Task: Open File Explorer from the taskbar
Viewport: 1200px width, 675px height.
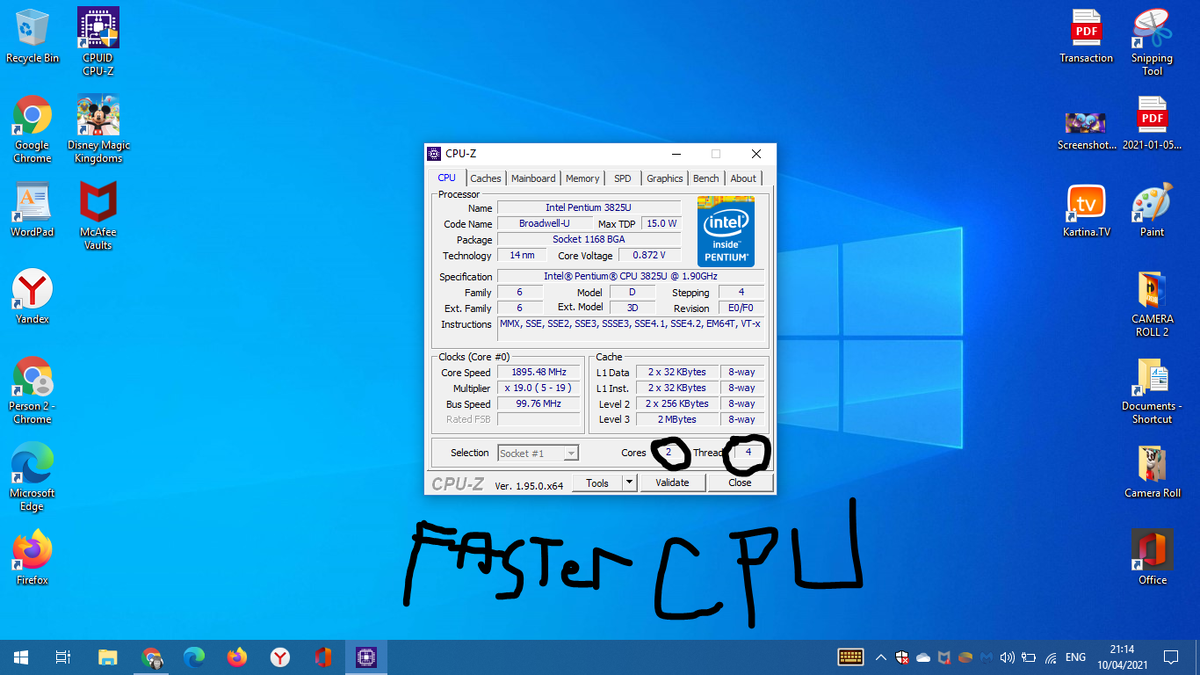Action: pyautogui.click(x=108, y=657)
